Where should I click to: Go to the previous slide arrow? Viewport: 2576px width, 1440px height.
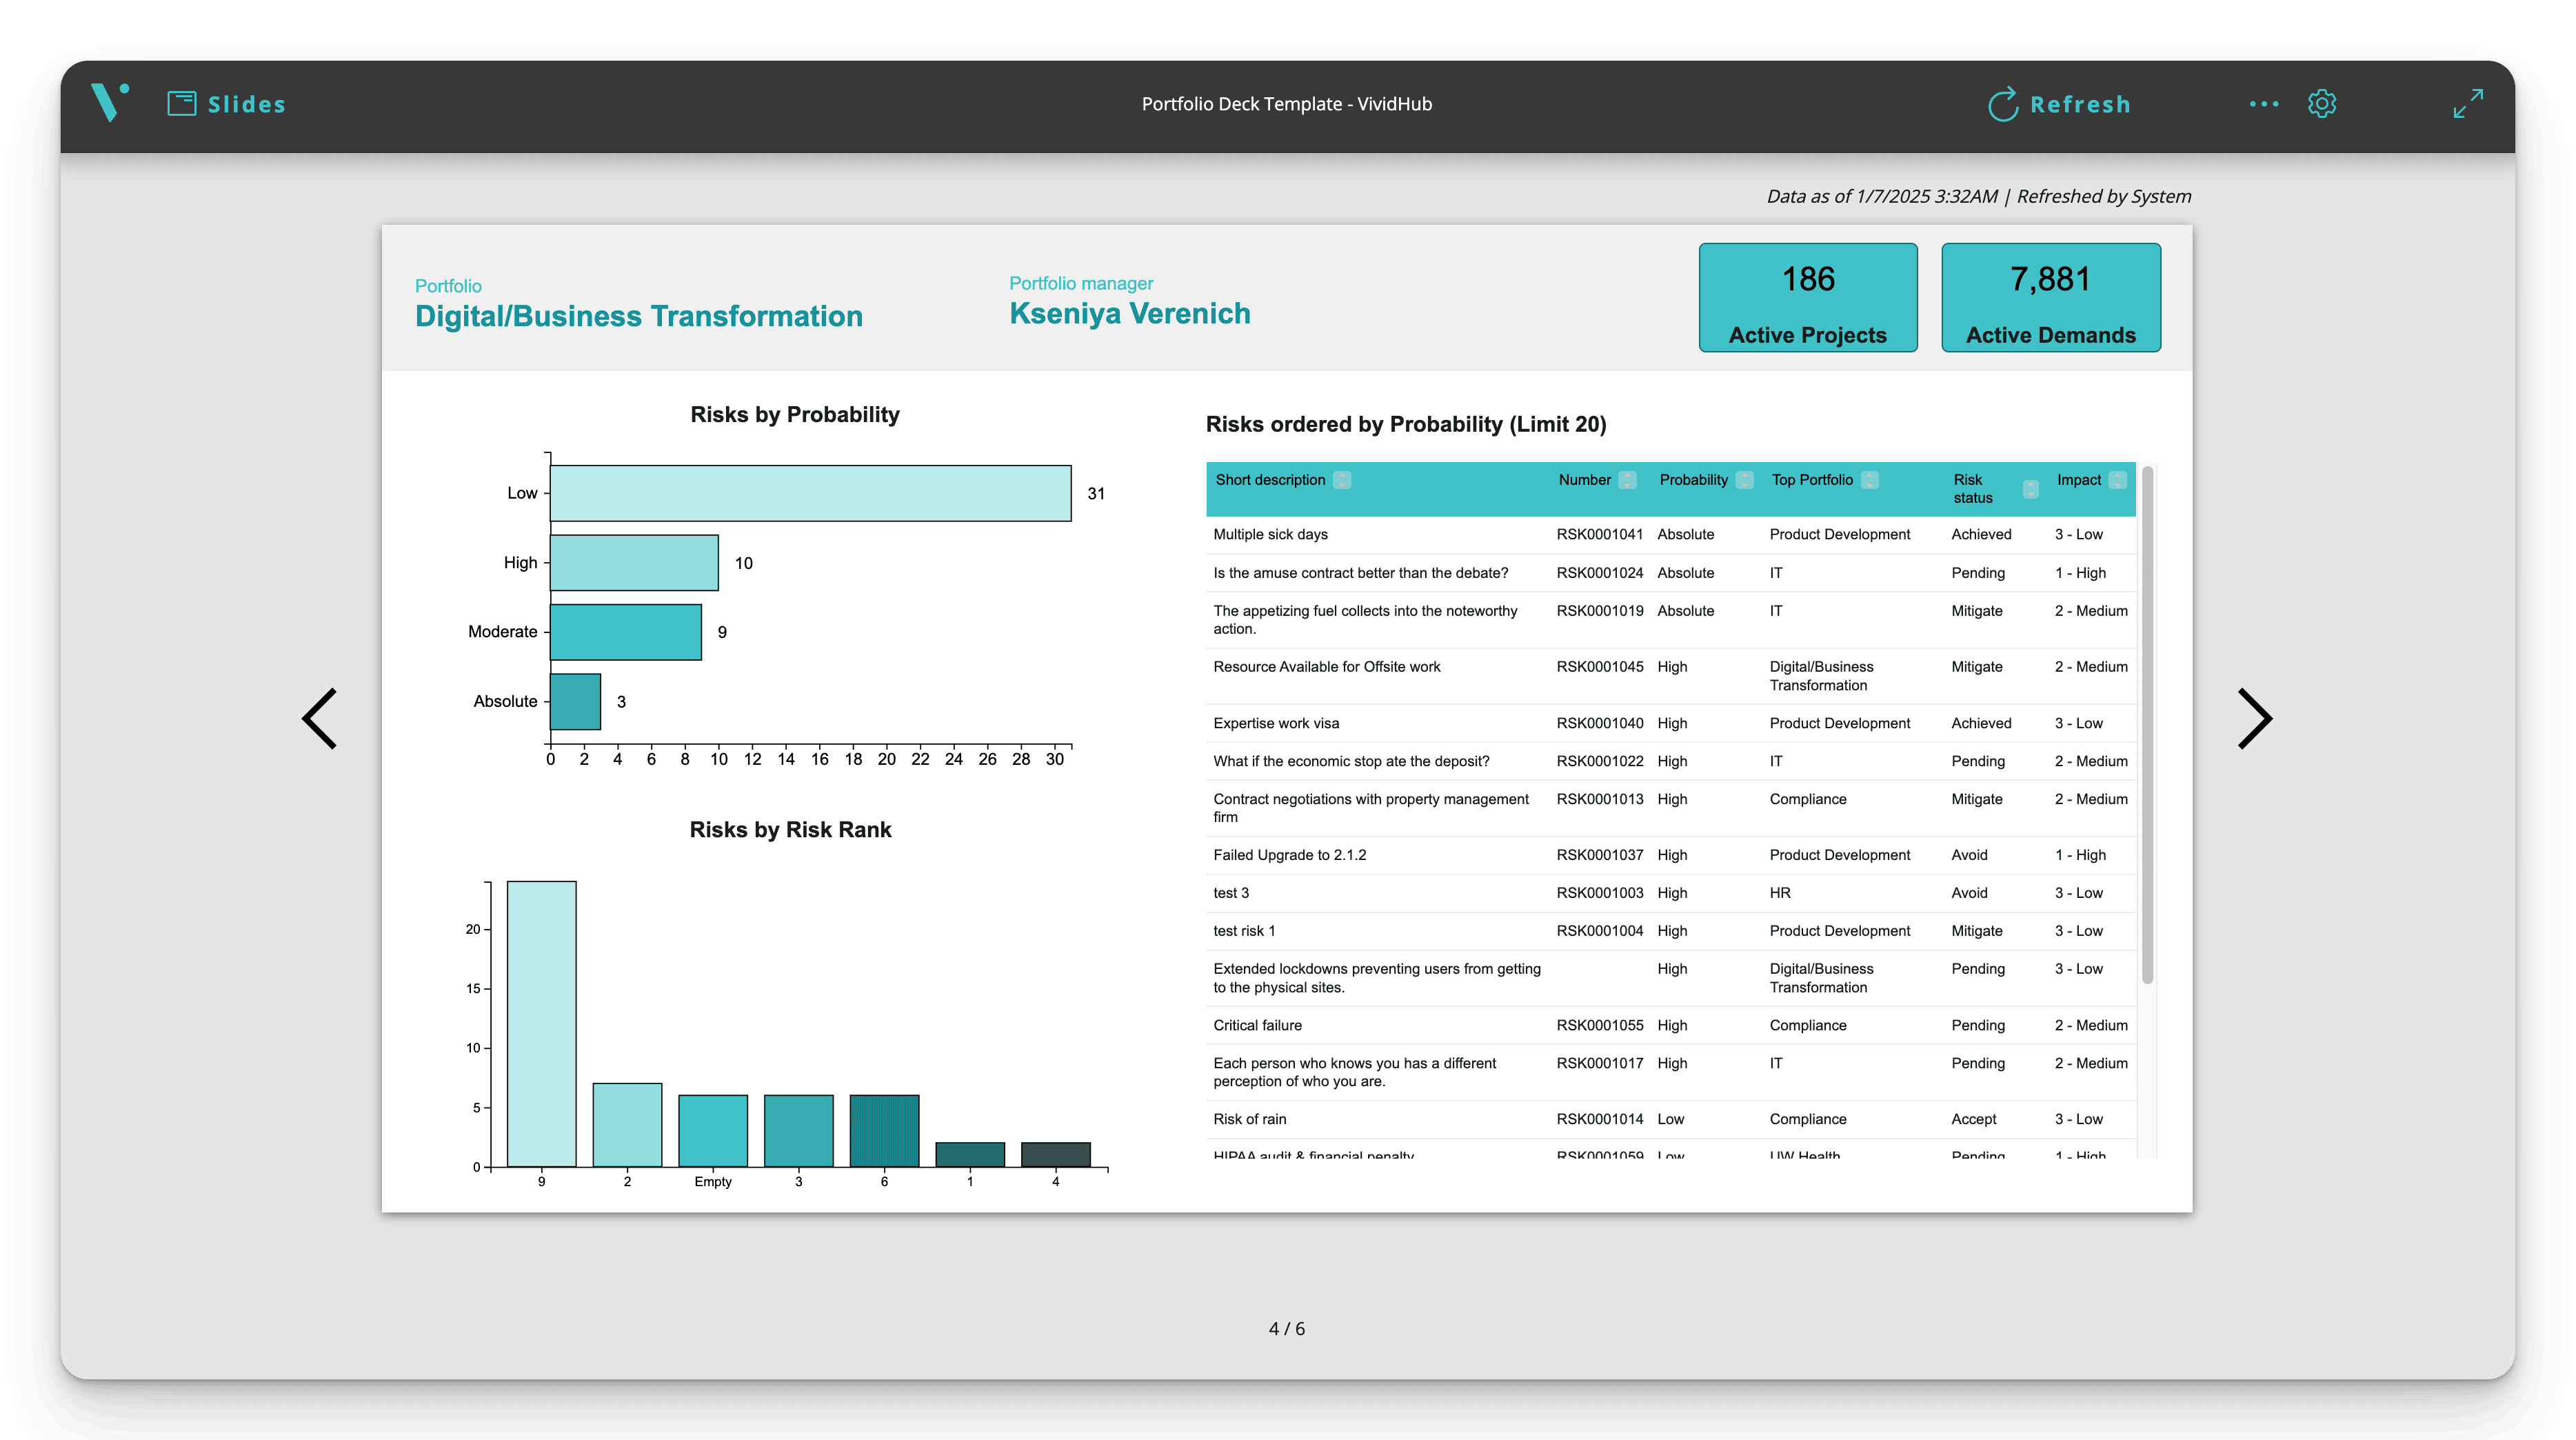[x=320, y=718]
